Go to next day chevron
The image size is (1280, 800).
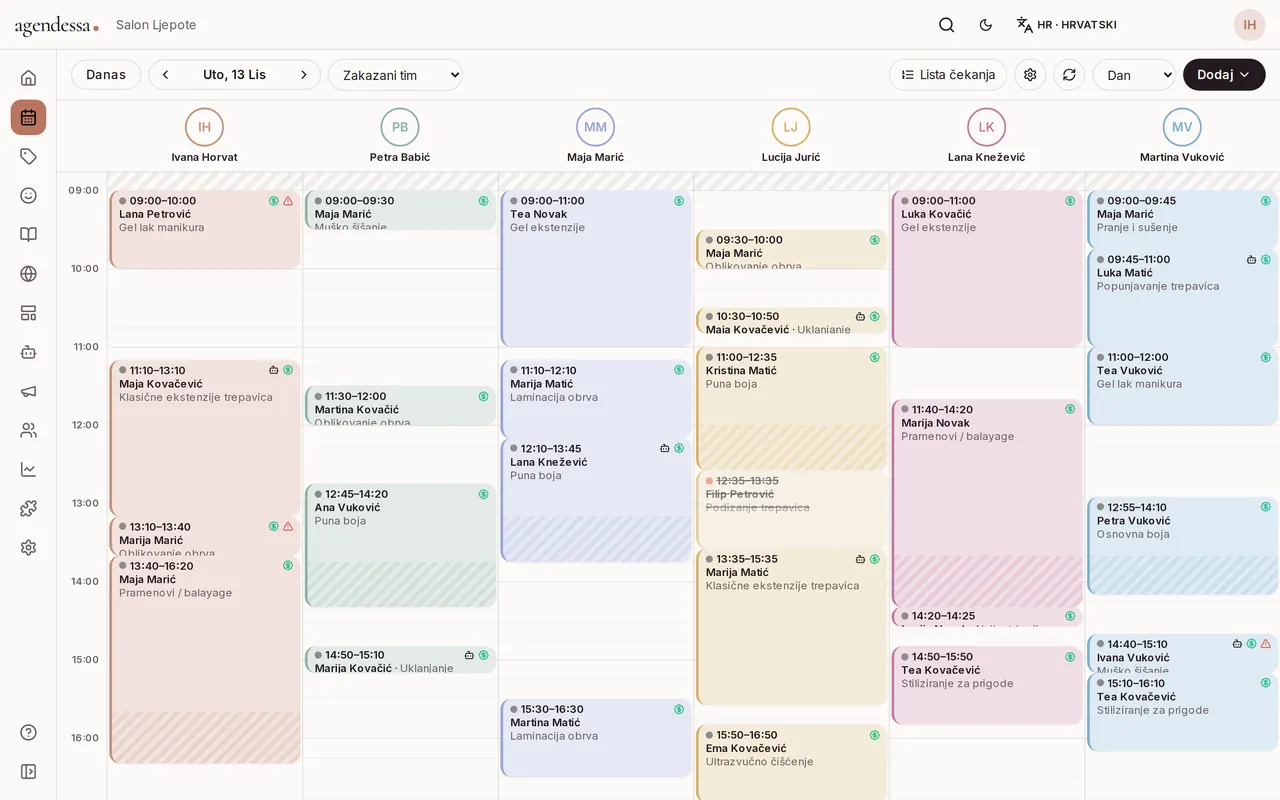304,75
